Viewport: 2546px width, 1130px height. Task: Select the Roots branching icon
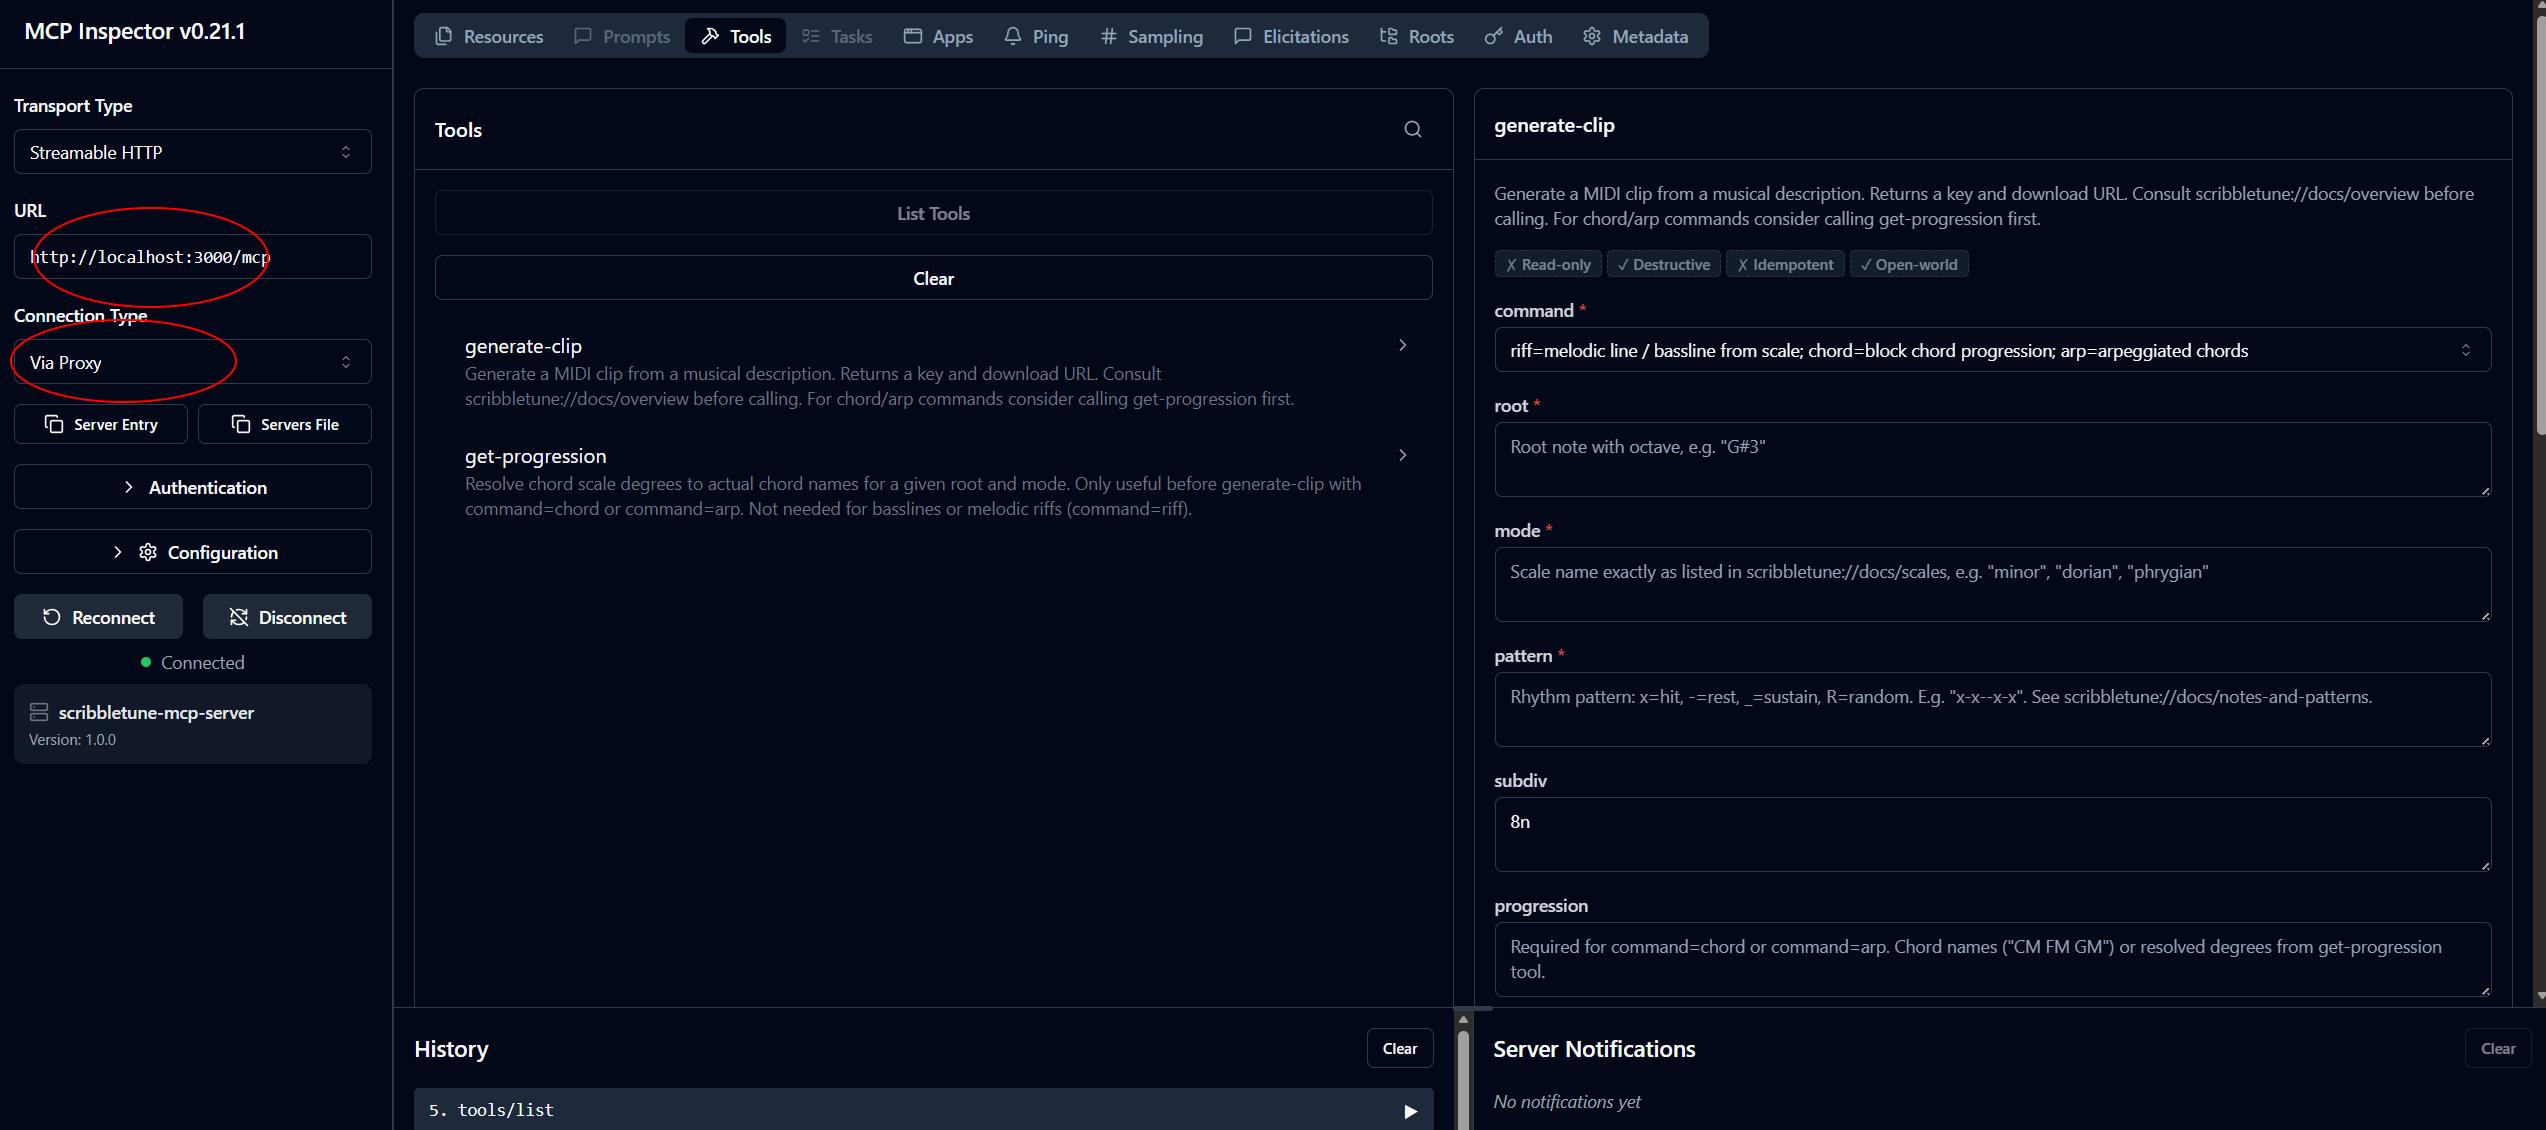pos(1388,35)
